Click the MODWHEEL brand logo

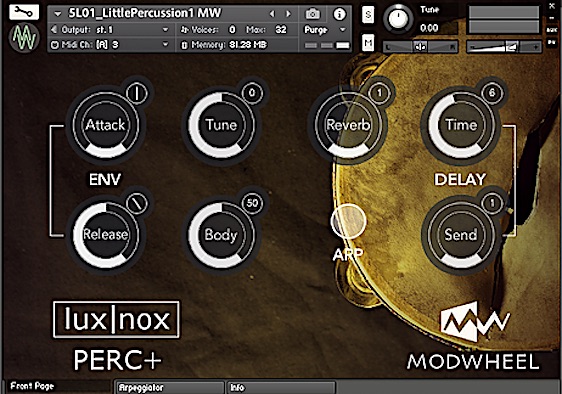(x=473, y=336)
